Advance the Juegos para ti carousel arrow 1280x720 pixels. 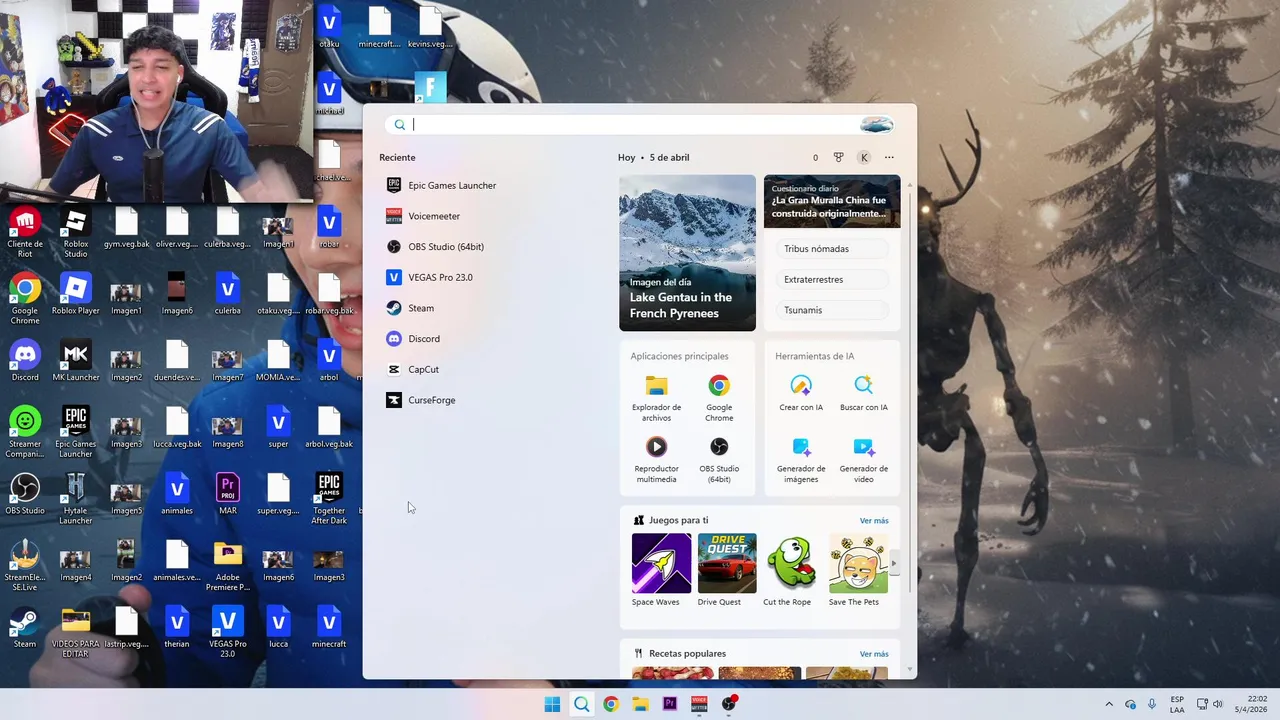click(893, 564)
